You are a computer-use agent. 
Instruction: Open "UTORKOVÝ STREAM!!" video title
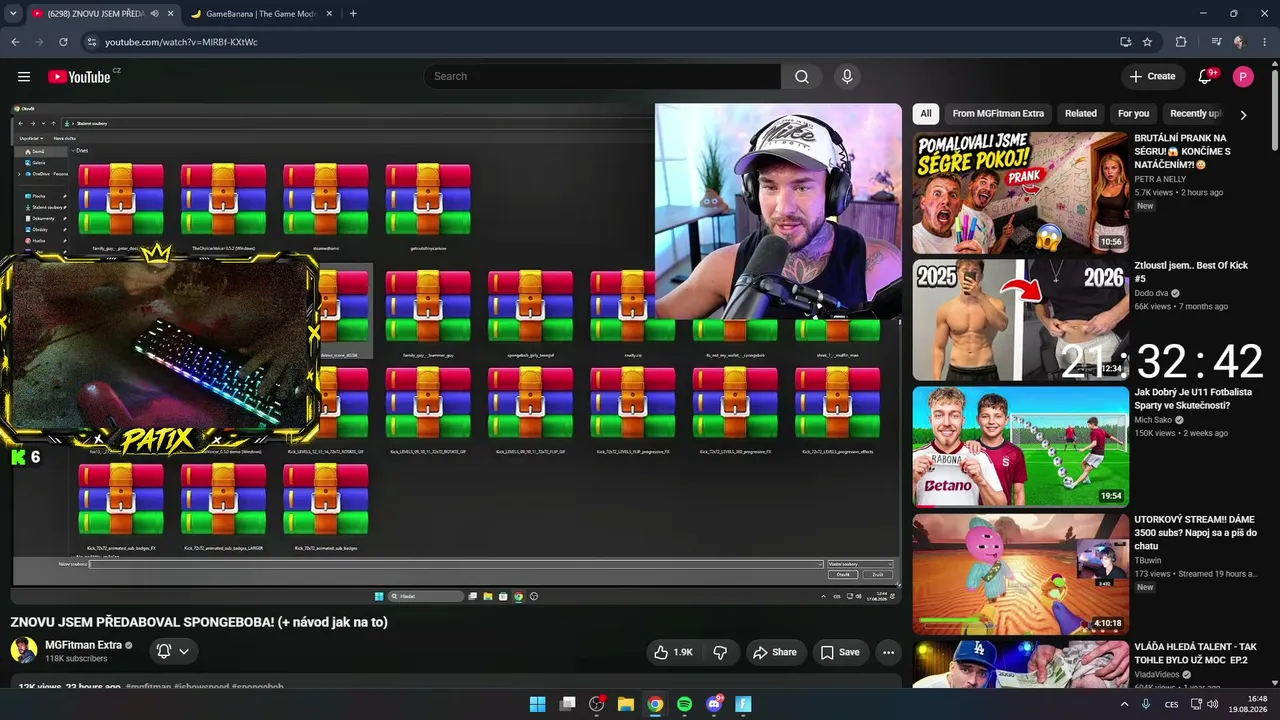click(1195, 533)
